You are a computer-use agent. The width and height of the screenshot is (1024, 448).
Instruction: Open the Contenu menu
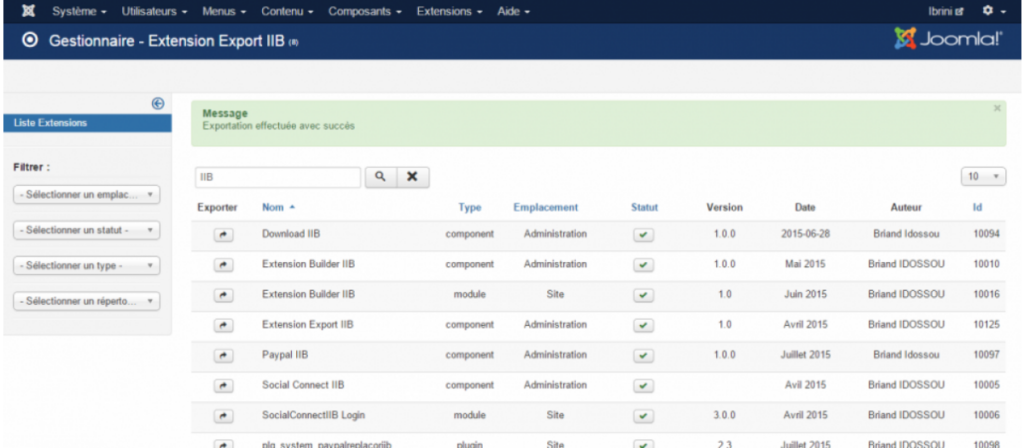pyautogui.click(x=287, y=11)
